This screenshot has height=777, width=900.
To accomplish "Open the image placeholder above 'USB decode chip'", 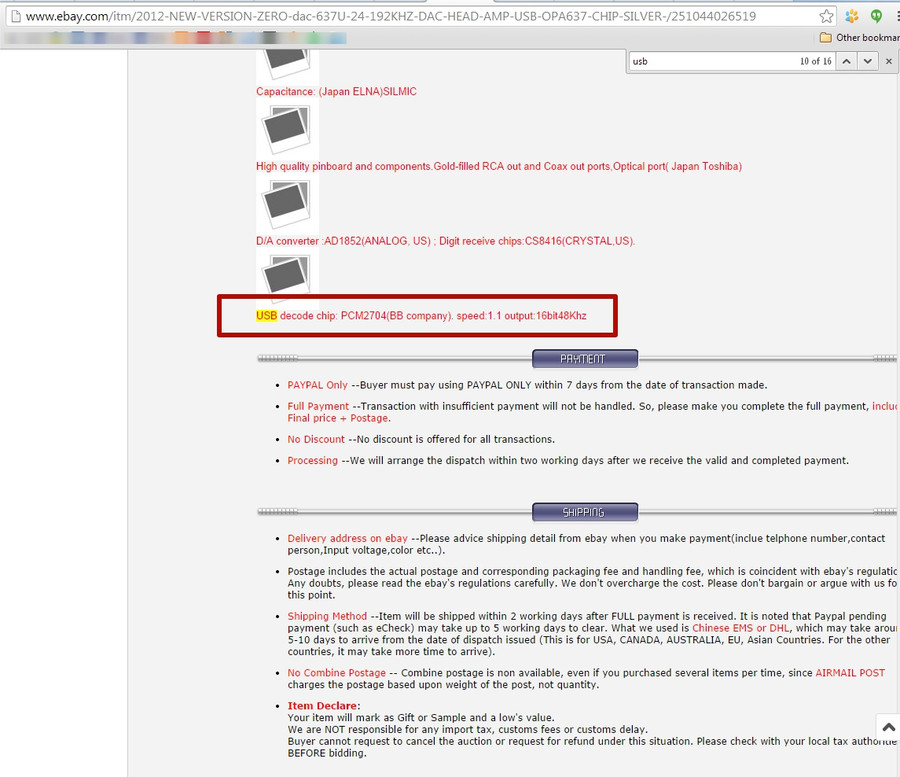I will [286, 278].
